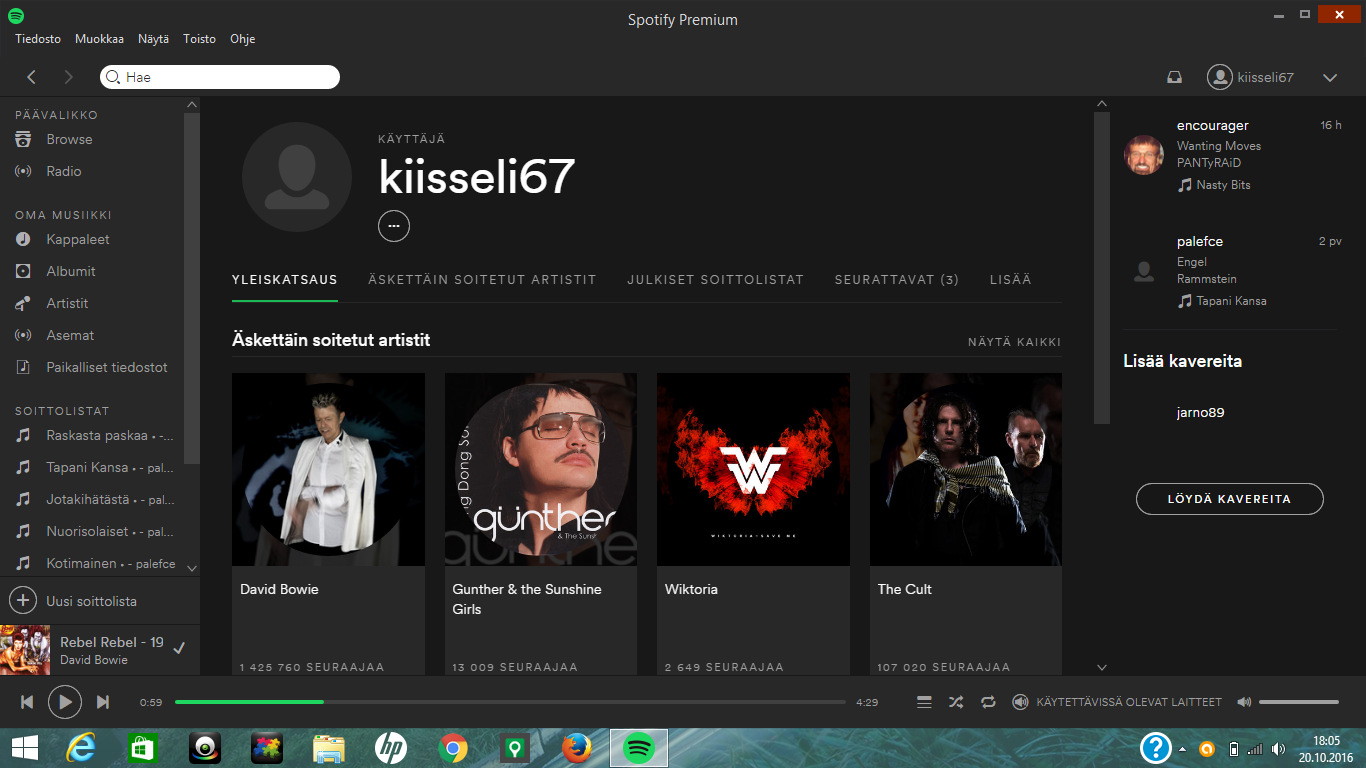1366x768 pixels.
Task: Expand the account dropdown arrow
Action: (1330, 77)
